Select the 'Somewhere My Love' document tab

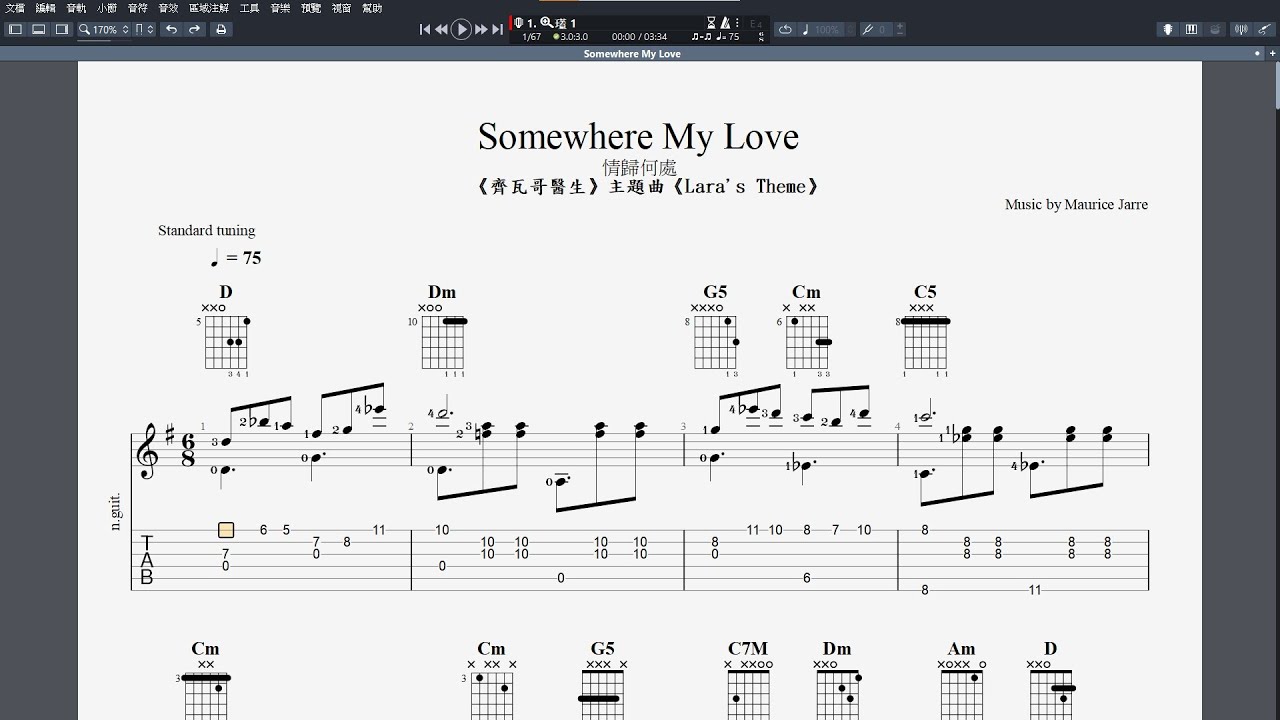[x=632, y=54]
